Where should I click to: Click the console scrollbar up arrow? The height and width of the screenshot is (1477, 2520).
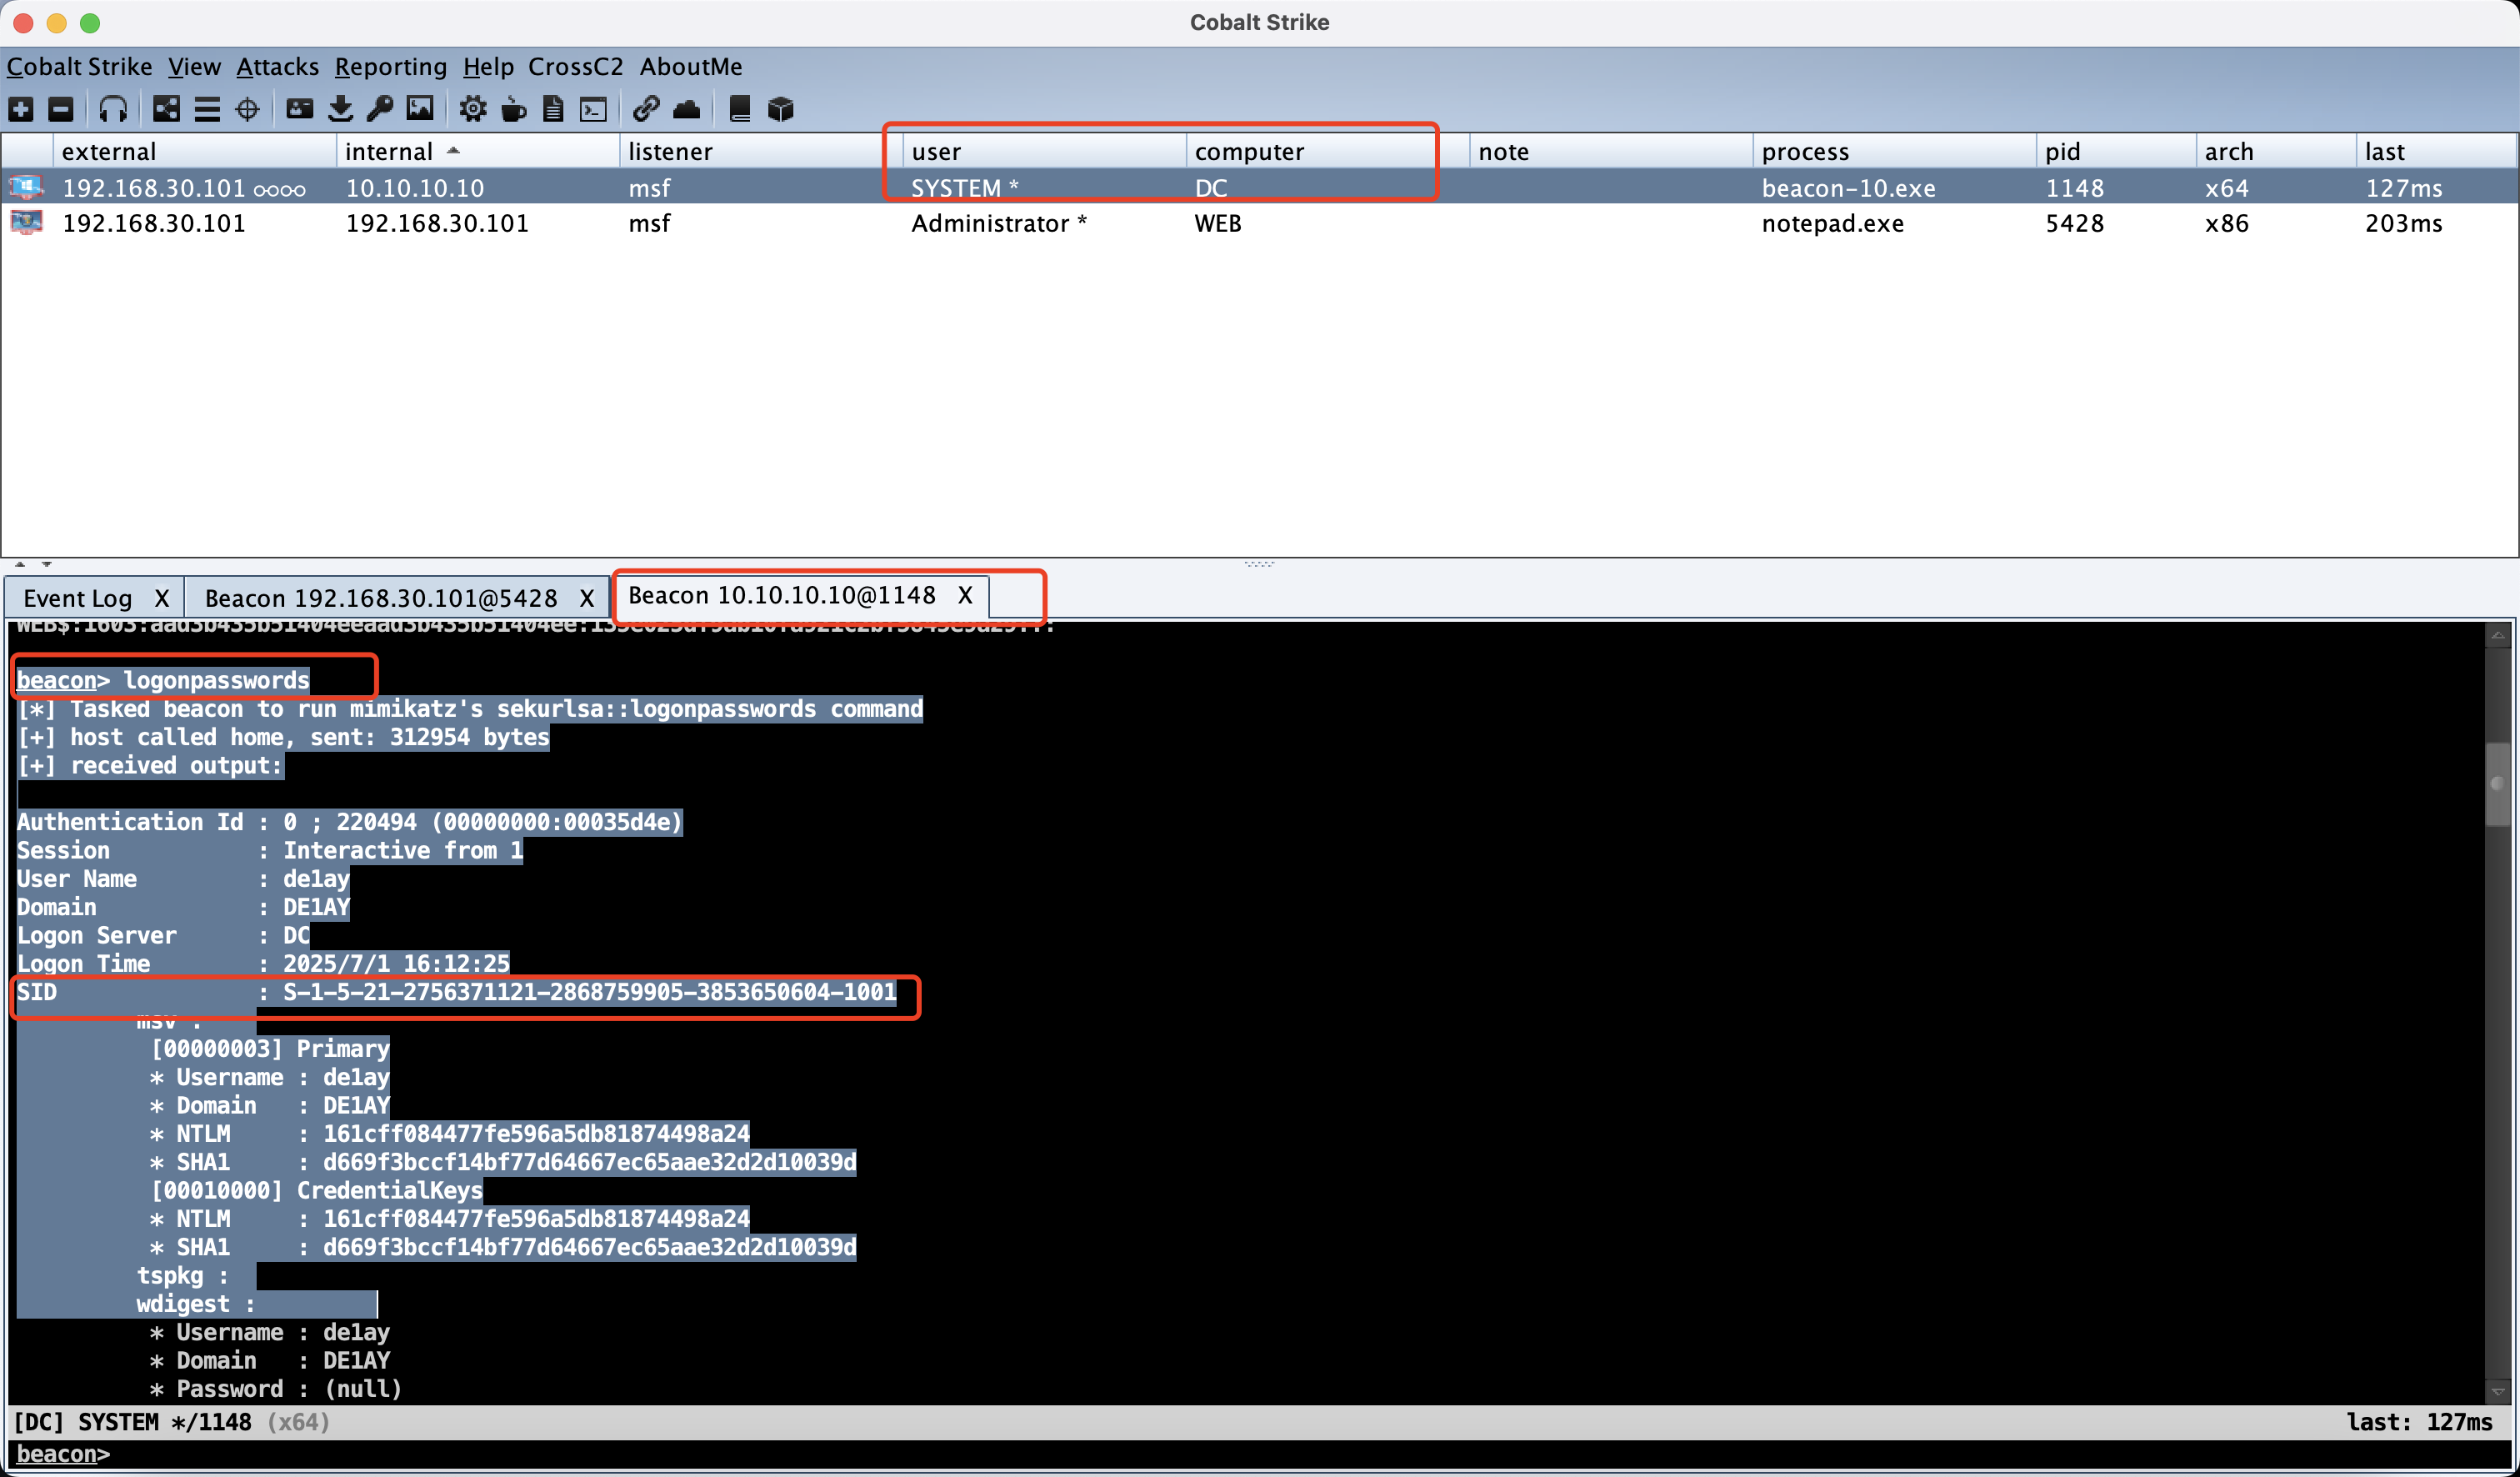coord(2497,634)
